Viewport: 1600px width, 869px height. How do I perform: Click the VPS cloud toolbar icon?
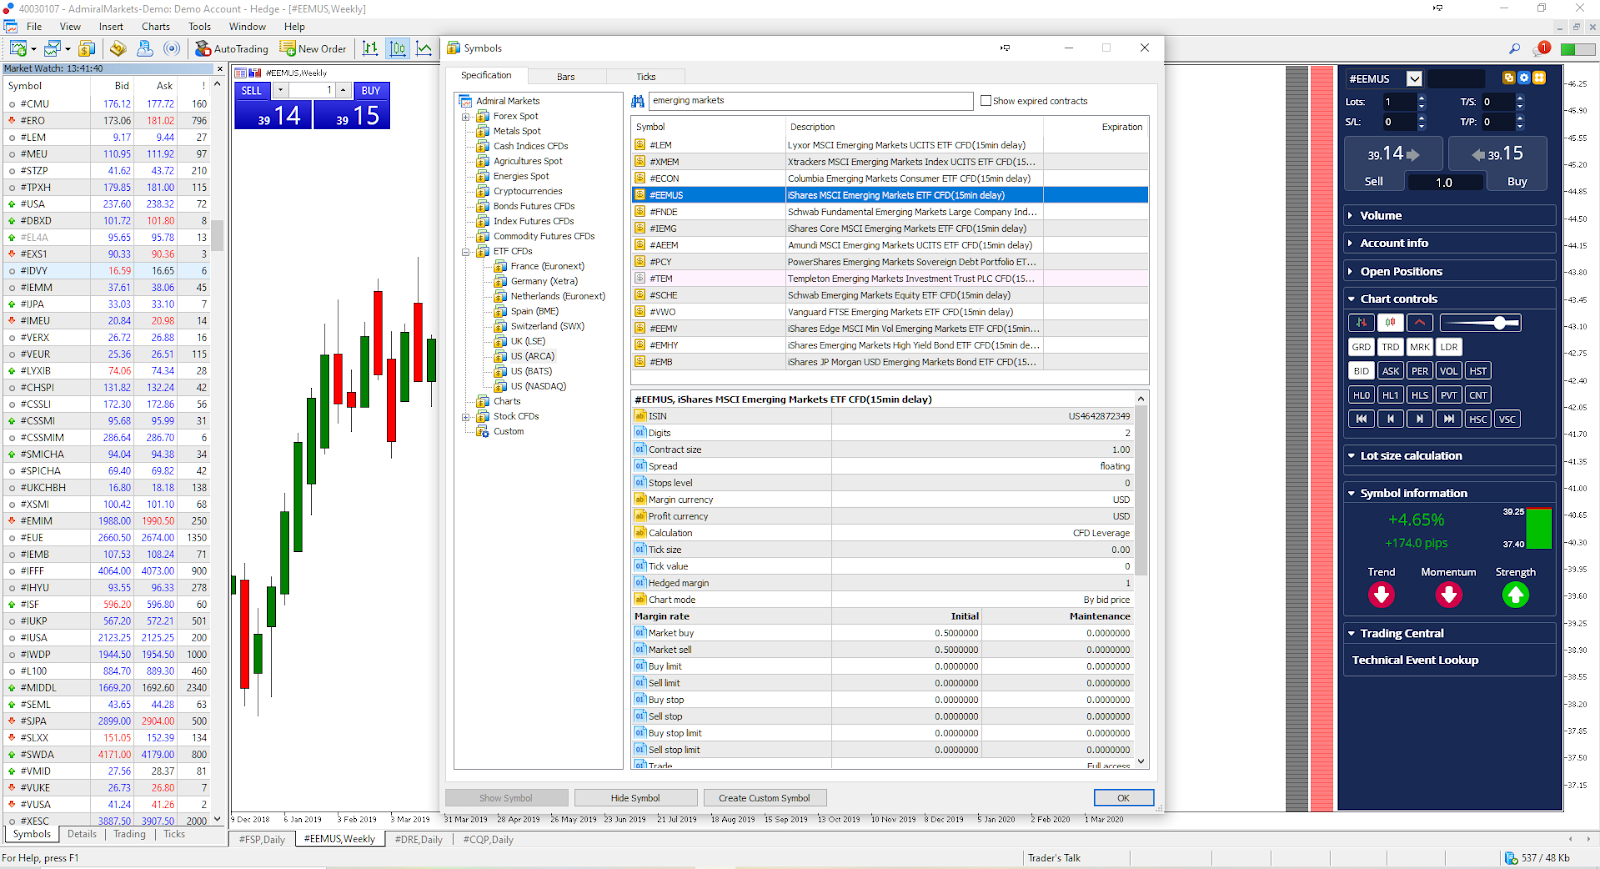pyautogui.click(x=145, y=48)
